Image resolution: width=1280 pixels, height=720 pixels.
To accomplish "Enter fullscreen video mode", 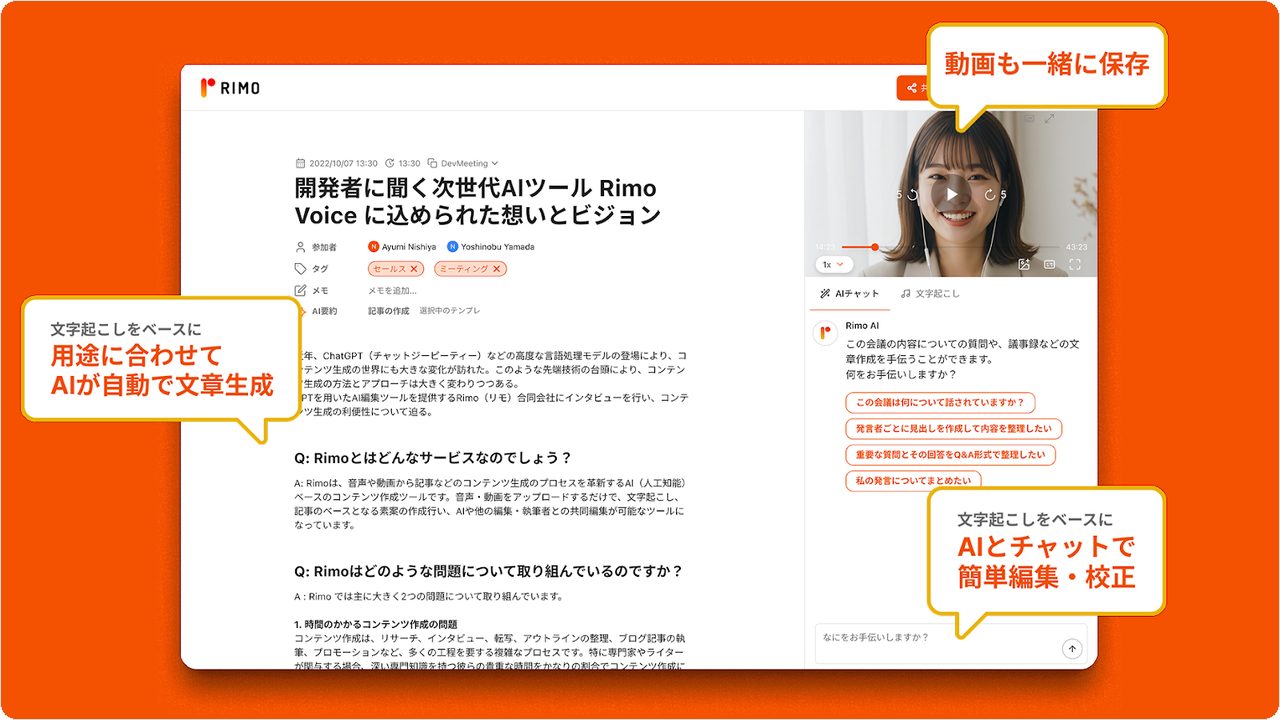I will [1075, 265].
